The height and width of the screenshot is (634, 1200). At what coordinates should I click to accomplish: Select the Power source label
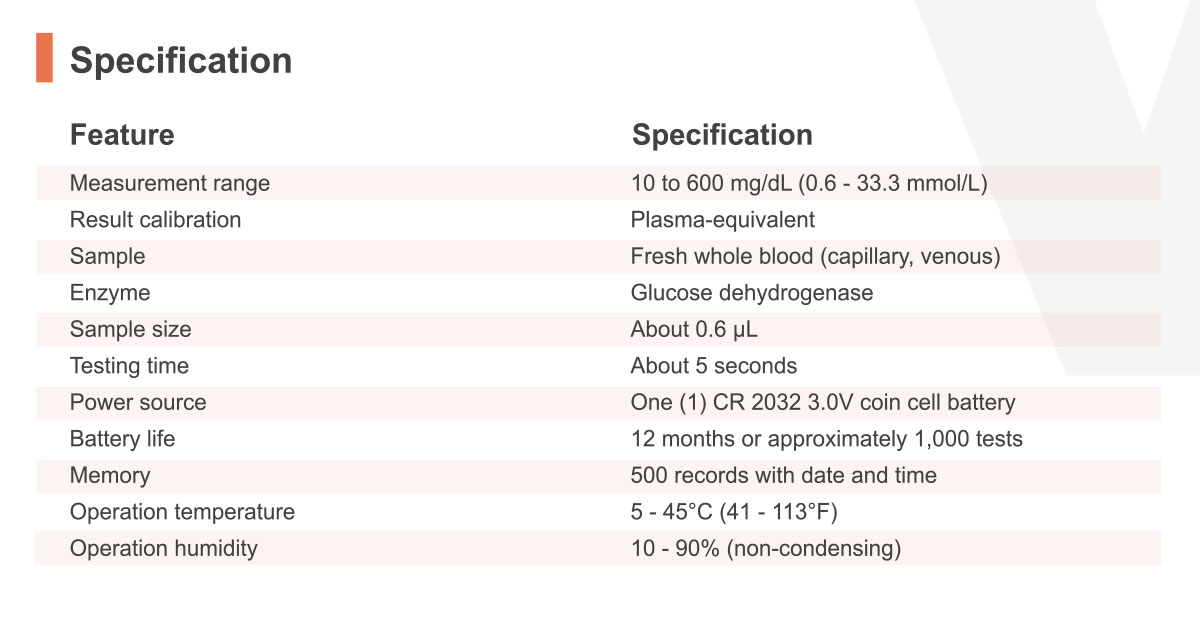[x=138, y=403]
